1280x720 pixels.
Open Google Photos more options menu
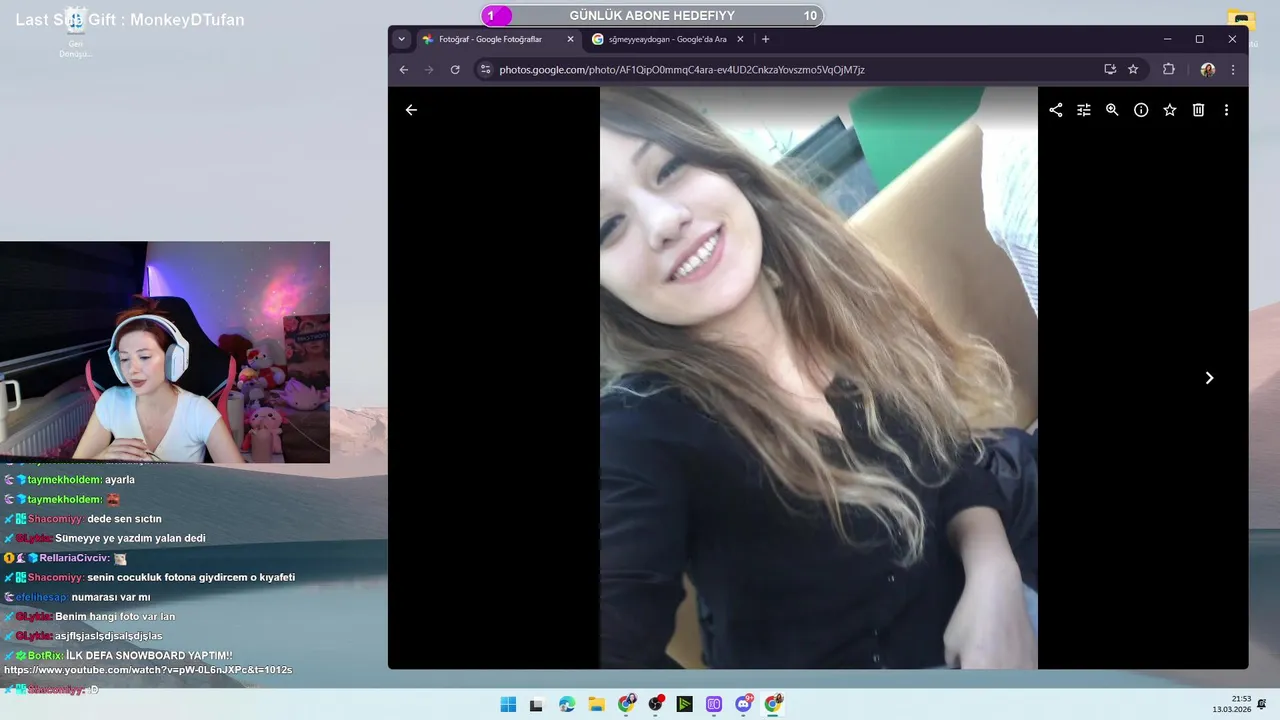click(1226, 110)
